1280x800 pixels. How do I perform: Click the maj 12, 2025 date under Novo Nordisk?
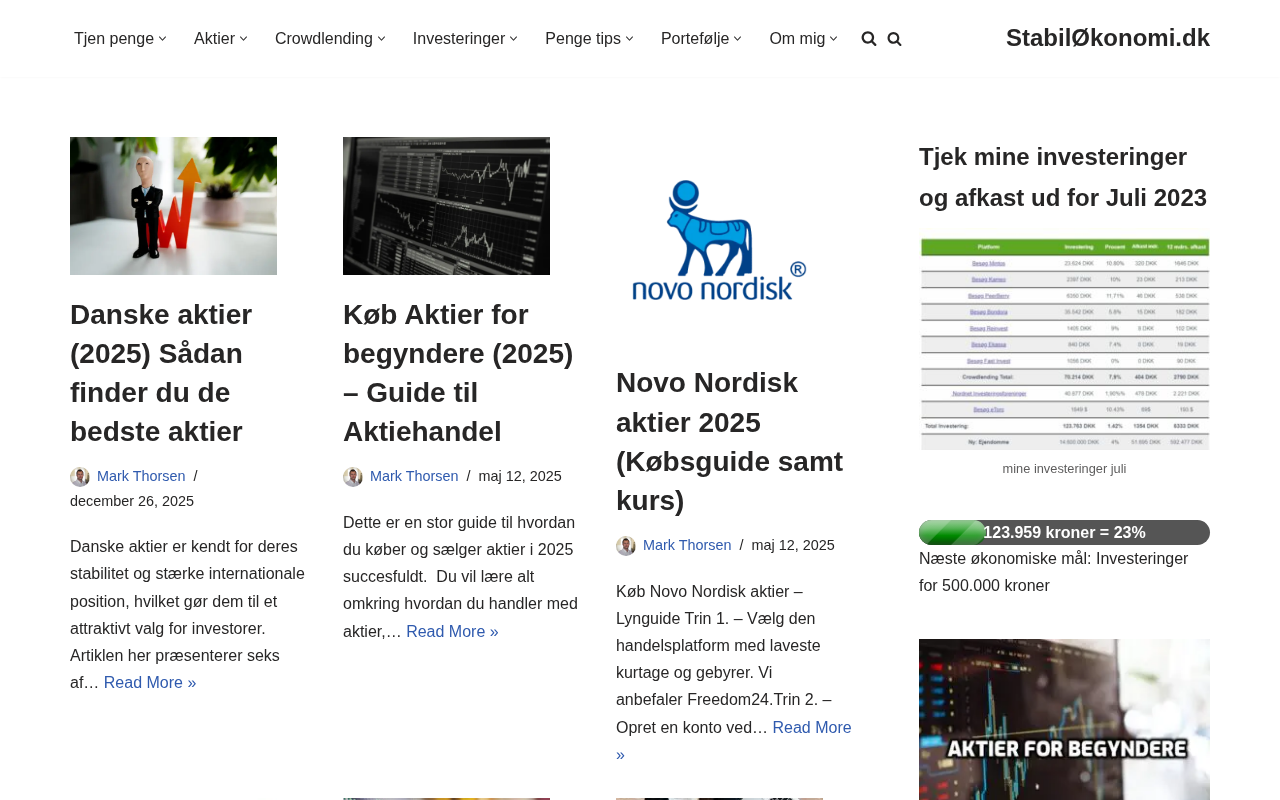coord(793,546)
